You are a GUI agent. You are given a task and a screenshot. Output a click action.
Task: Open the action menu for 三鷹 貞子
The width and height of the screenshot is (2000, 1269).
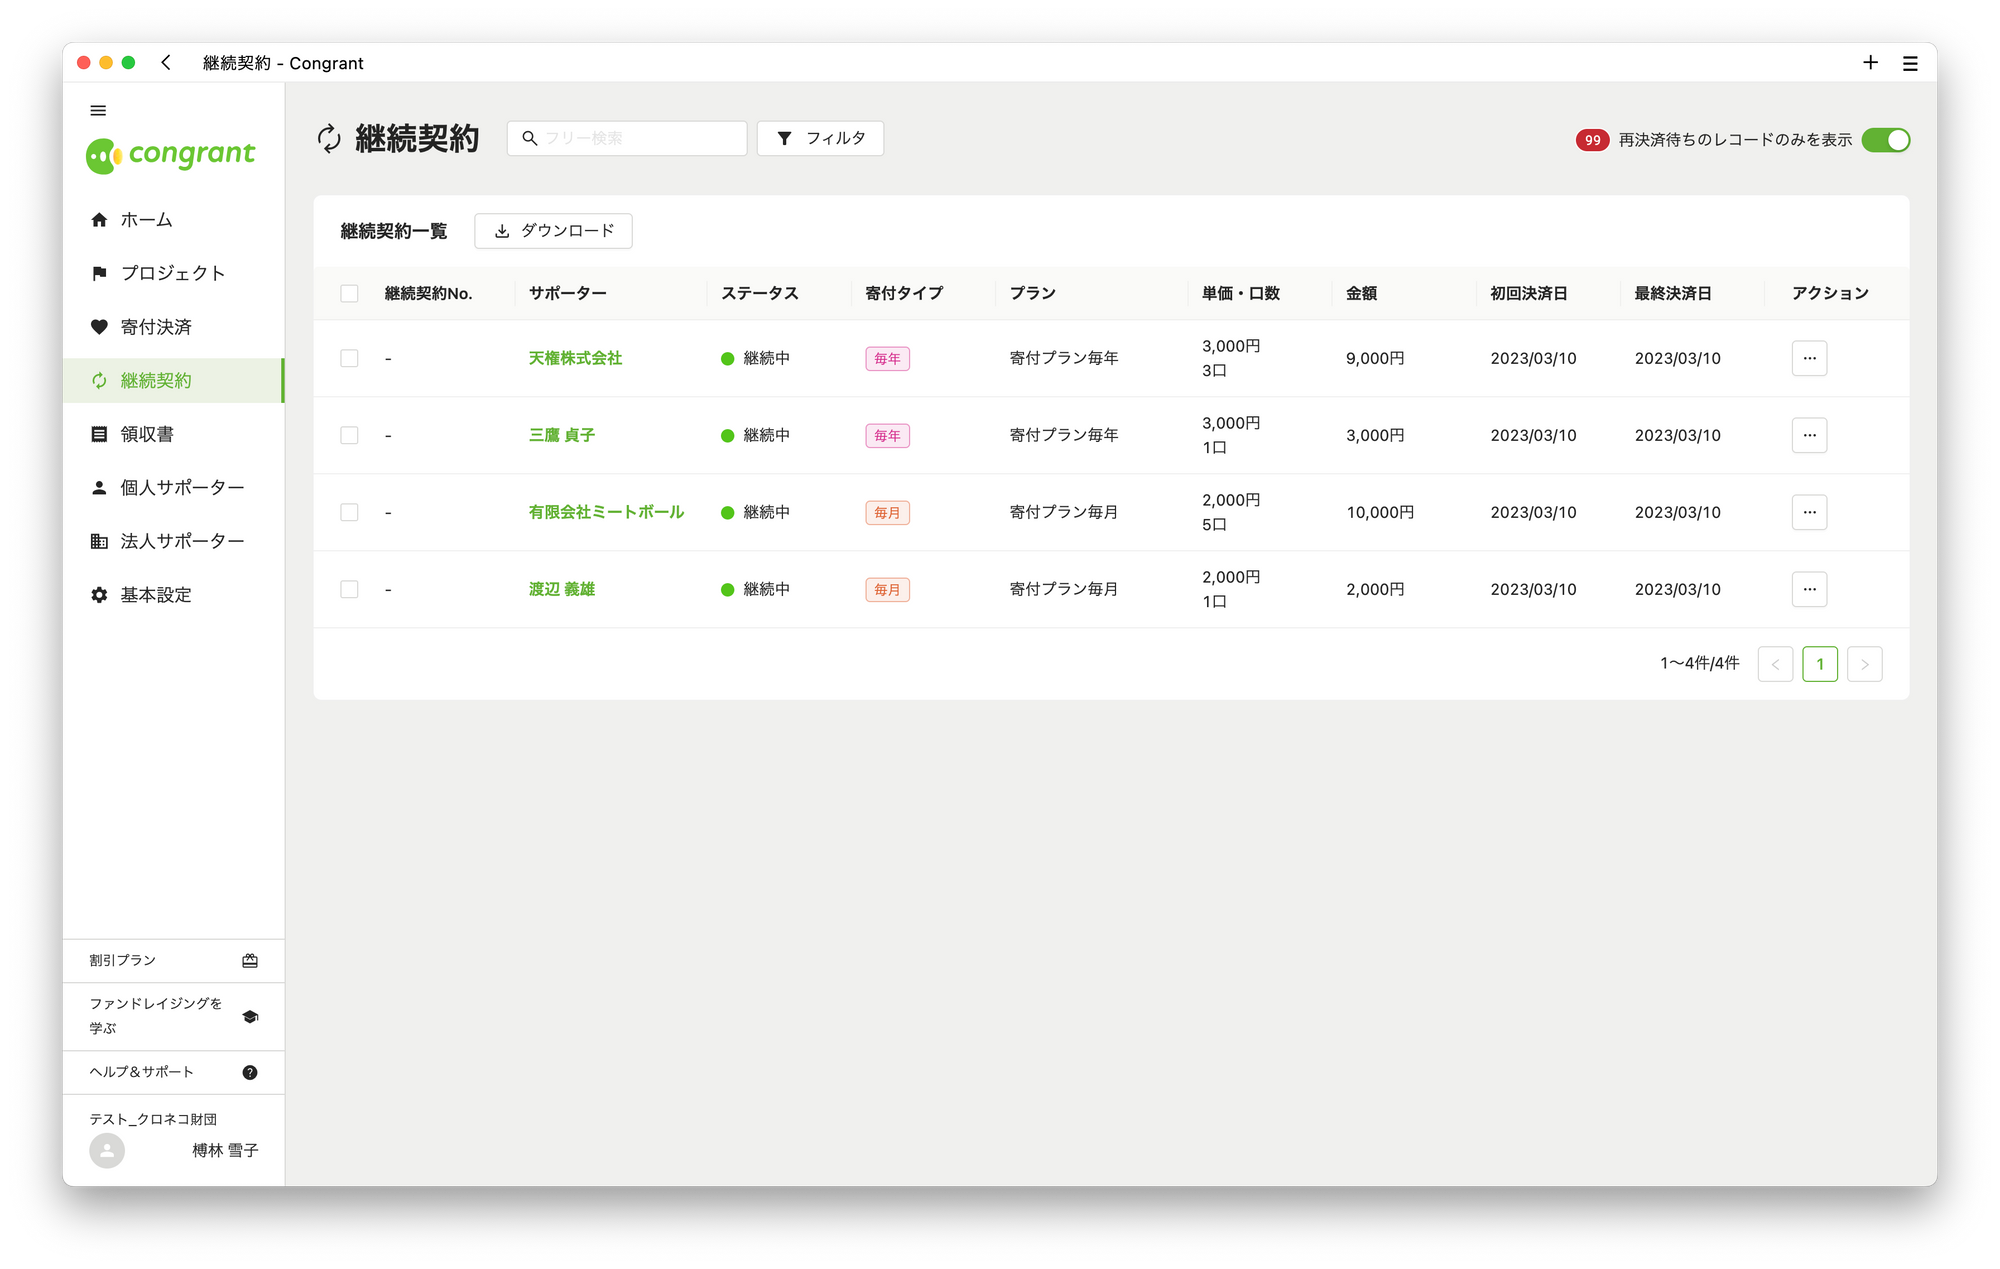1809,435
